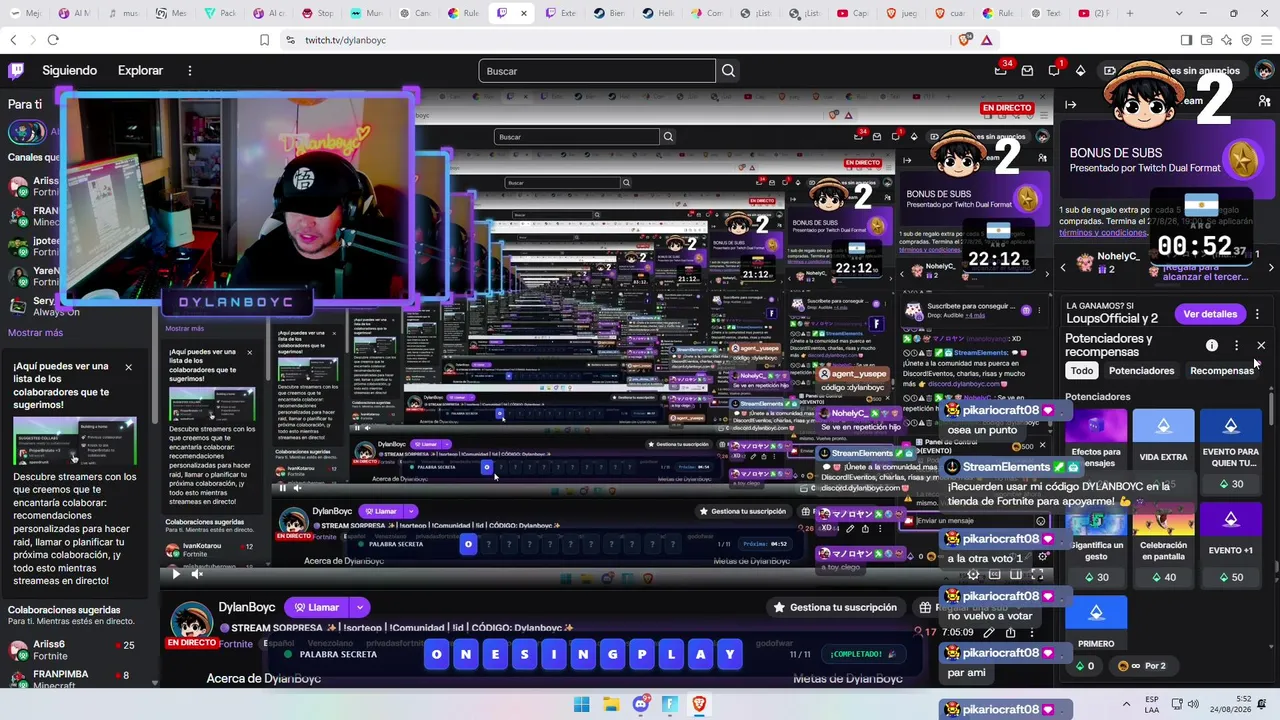Open Discord from the taskbar
This screenshot has height=720, width=1280.
click(x=641, y=704)
